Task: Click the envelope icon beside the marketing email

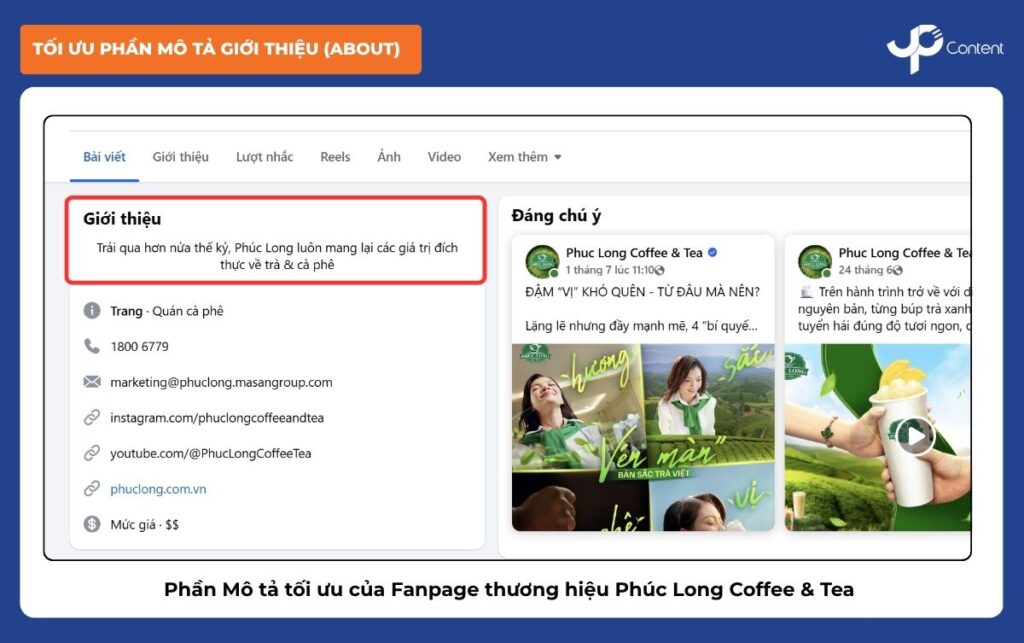Action: point(92,383)
